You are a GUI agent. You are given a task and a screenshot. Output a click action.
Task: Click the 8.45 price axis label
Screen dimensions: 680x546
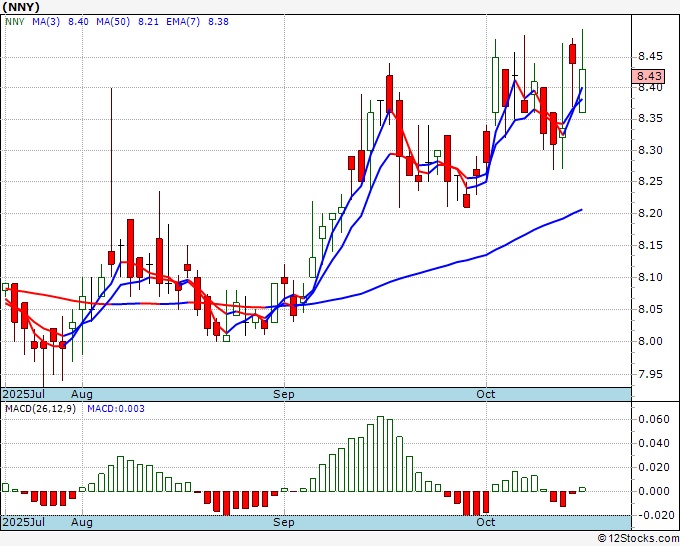pos(650,56)
